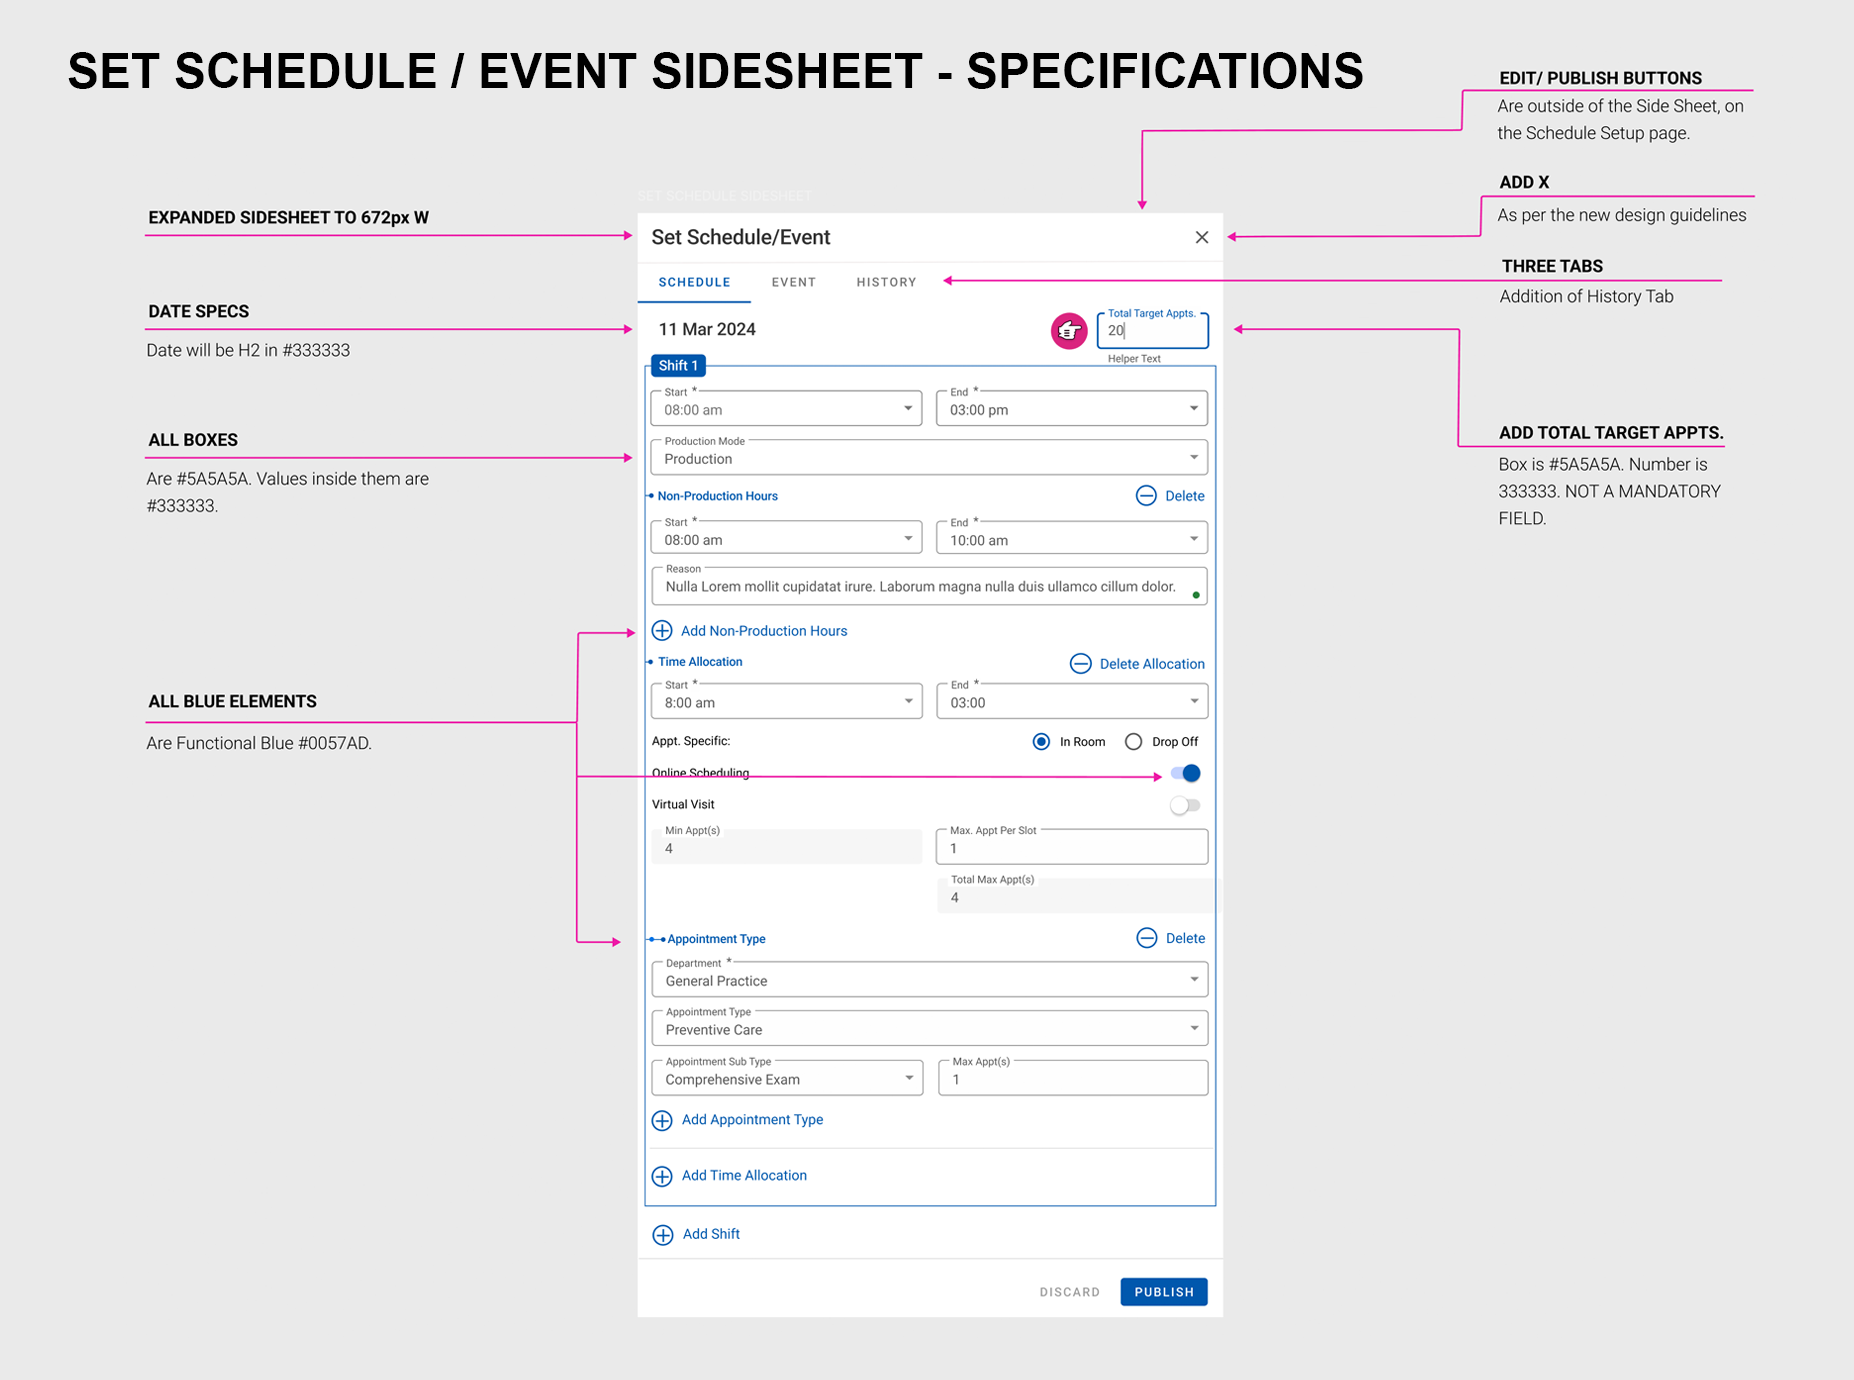Click the minus icon in Appointment Type row
1854x1380 pixels.
click(x=1147, y=938)
